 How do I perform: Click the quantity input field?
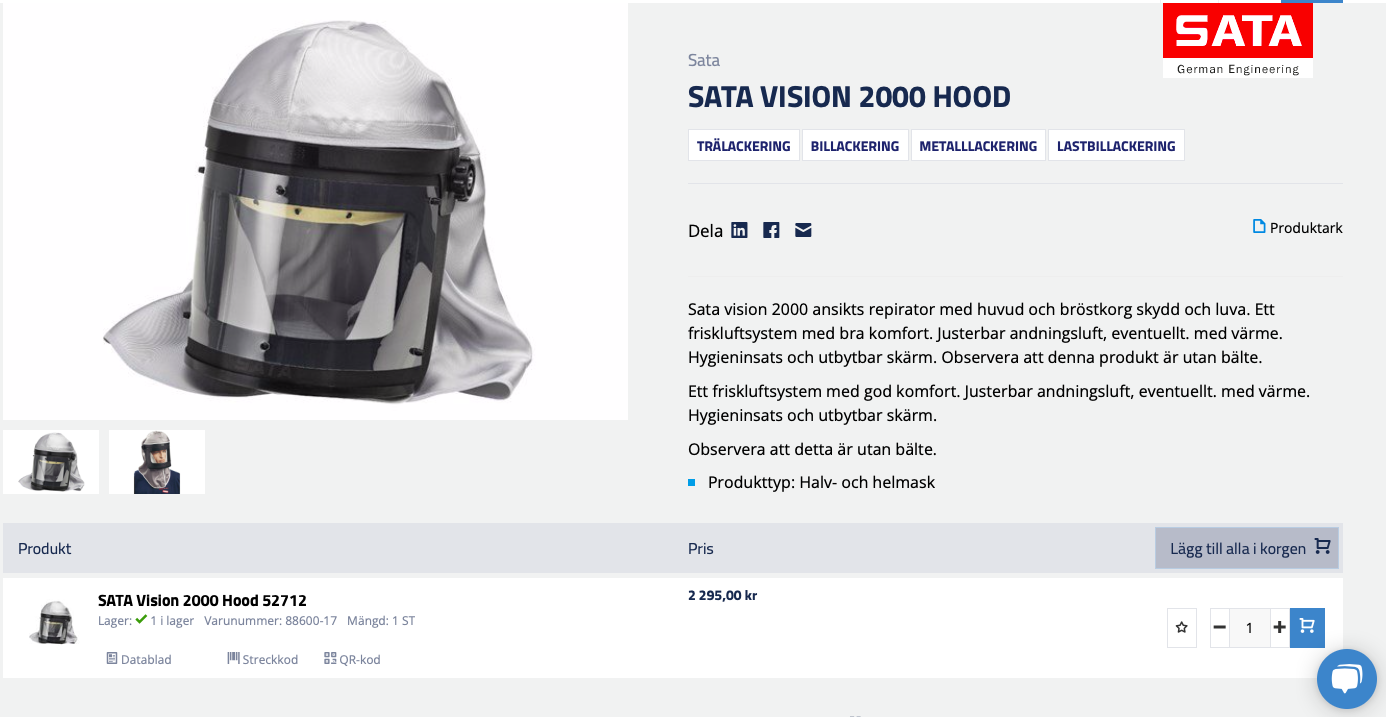pos(1249,628)
